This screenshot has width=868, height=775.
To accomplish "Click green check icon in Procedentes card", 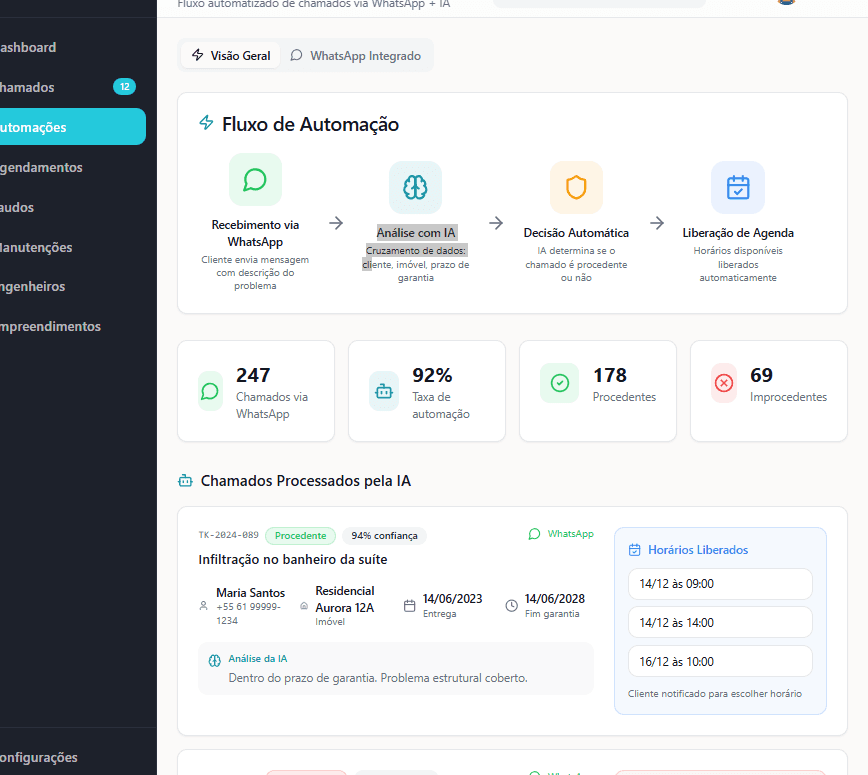I will (560, 383).
